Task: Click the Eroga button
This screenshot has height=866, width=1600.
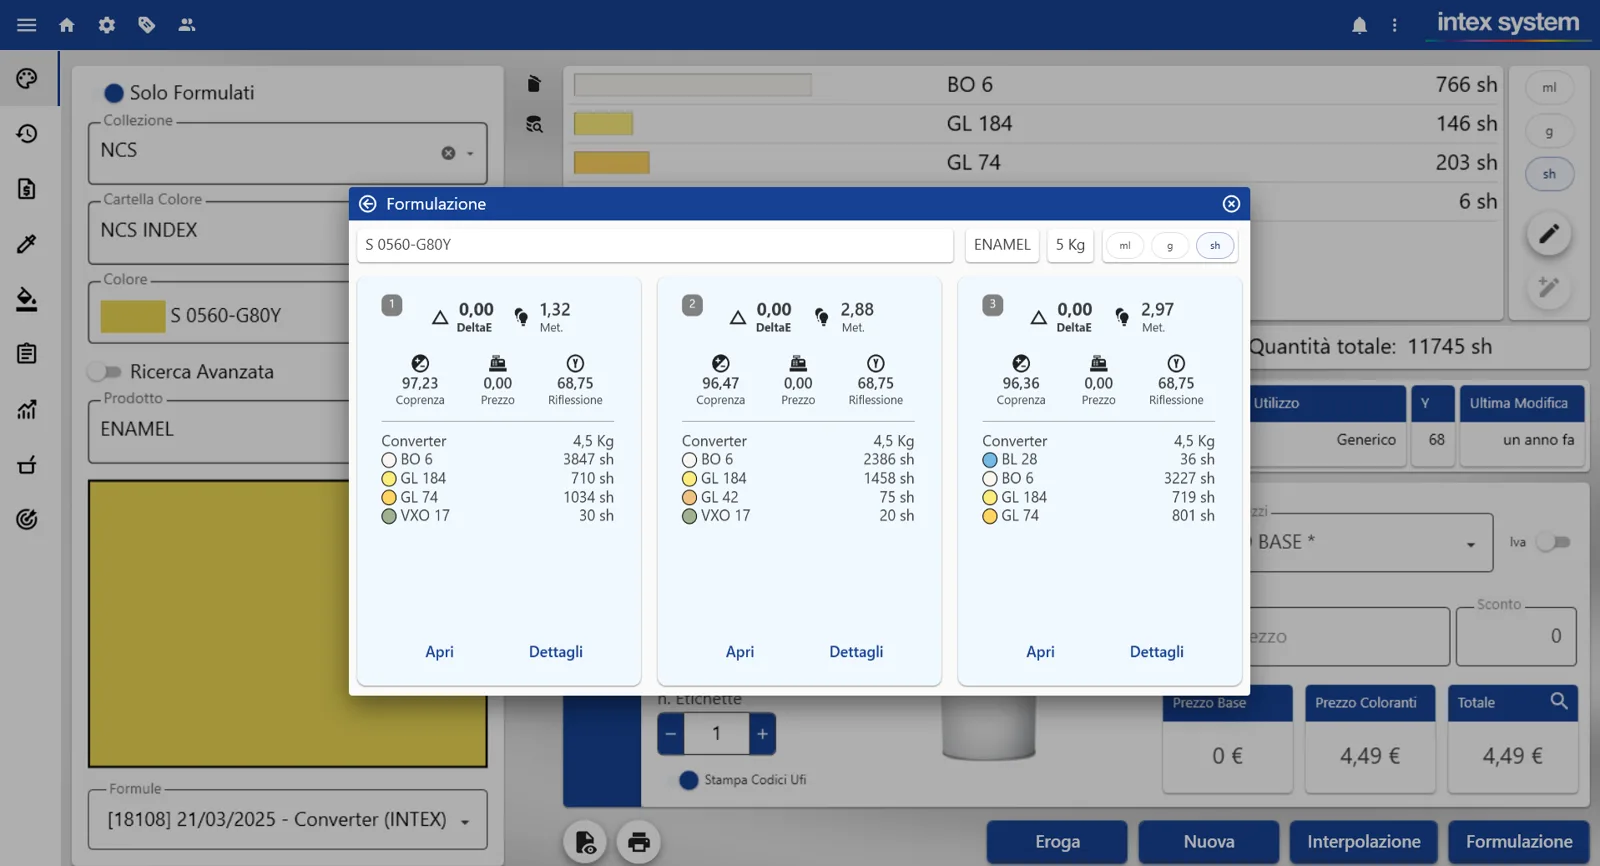Action: [1057, 842]
